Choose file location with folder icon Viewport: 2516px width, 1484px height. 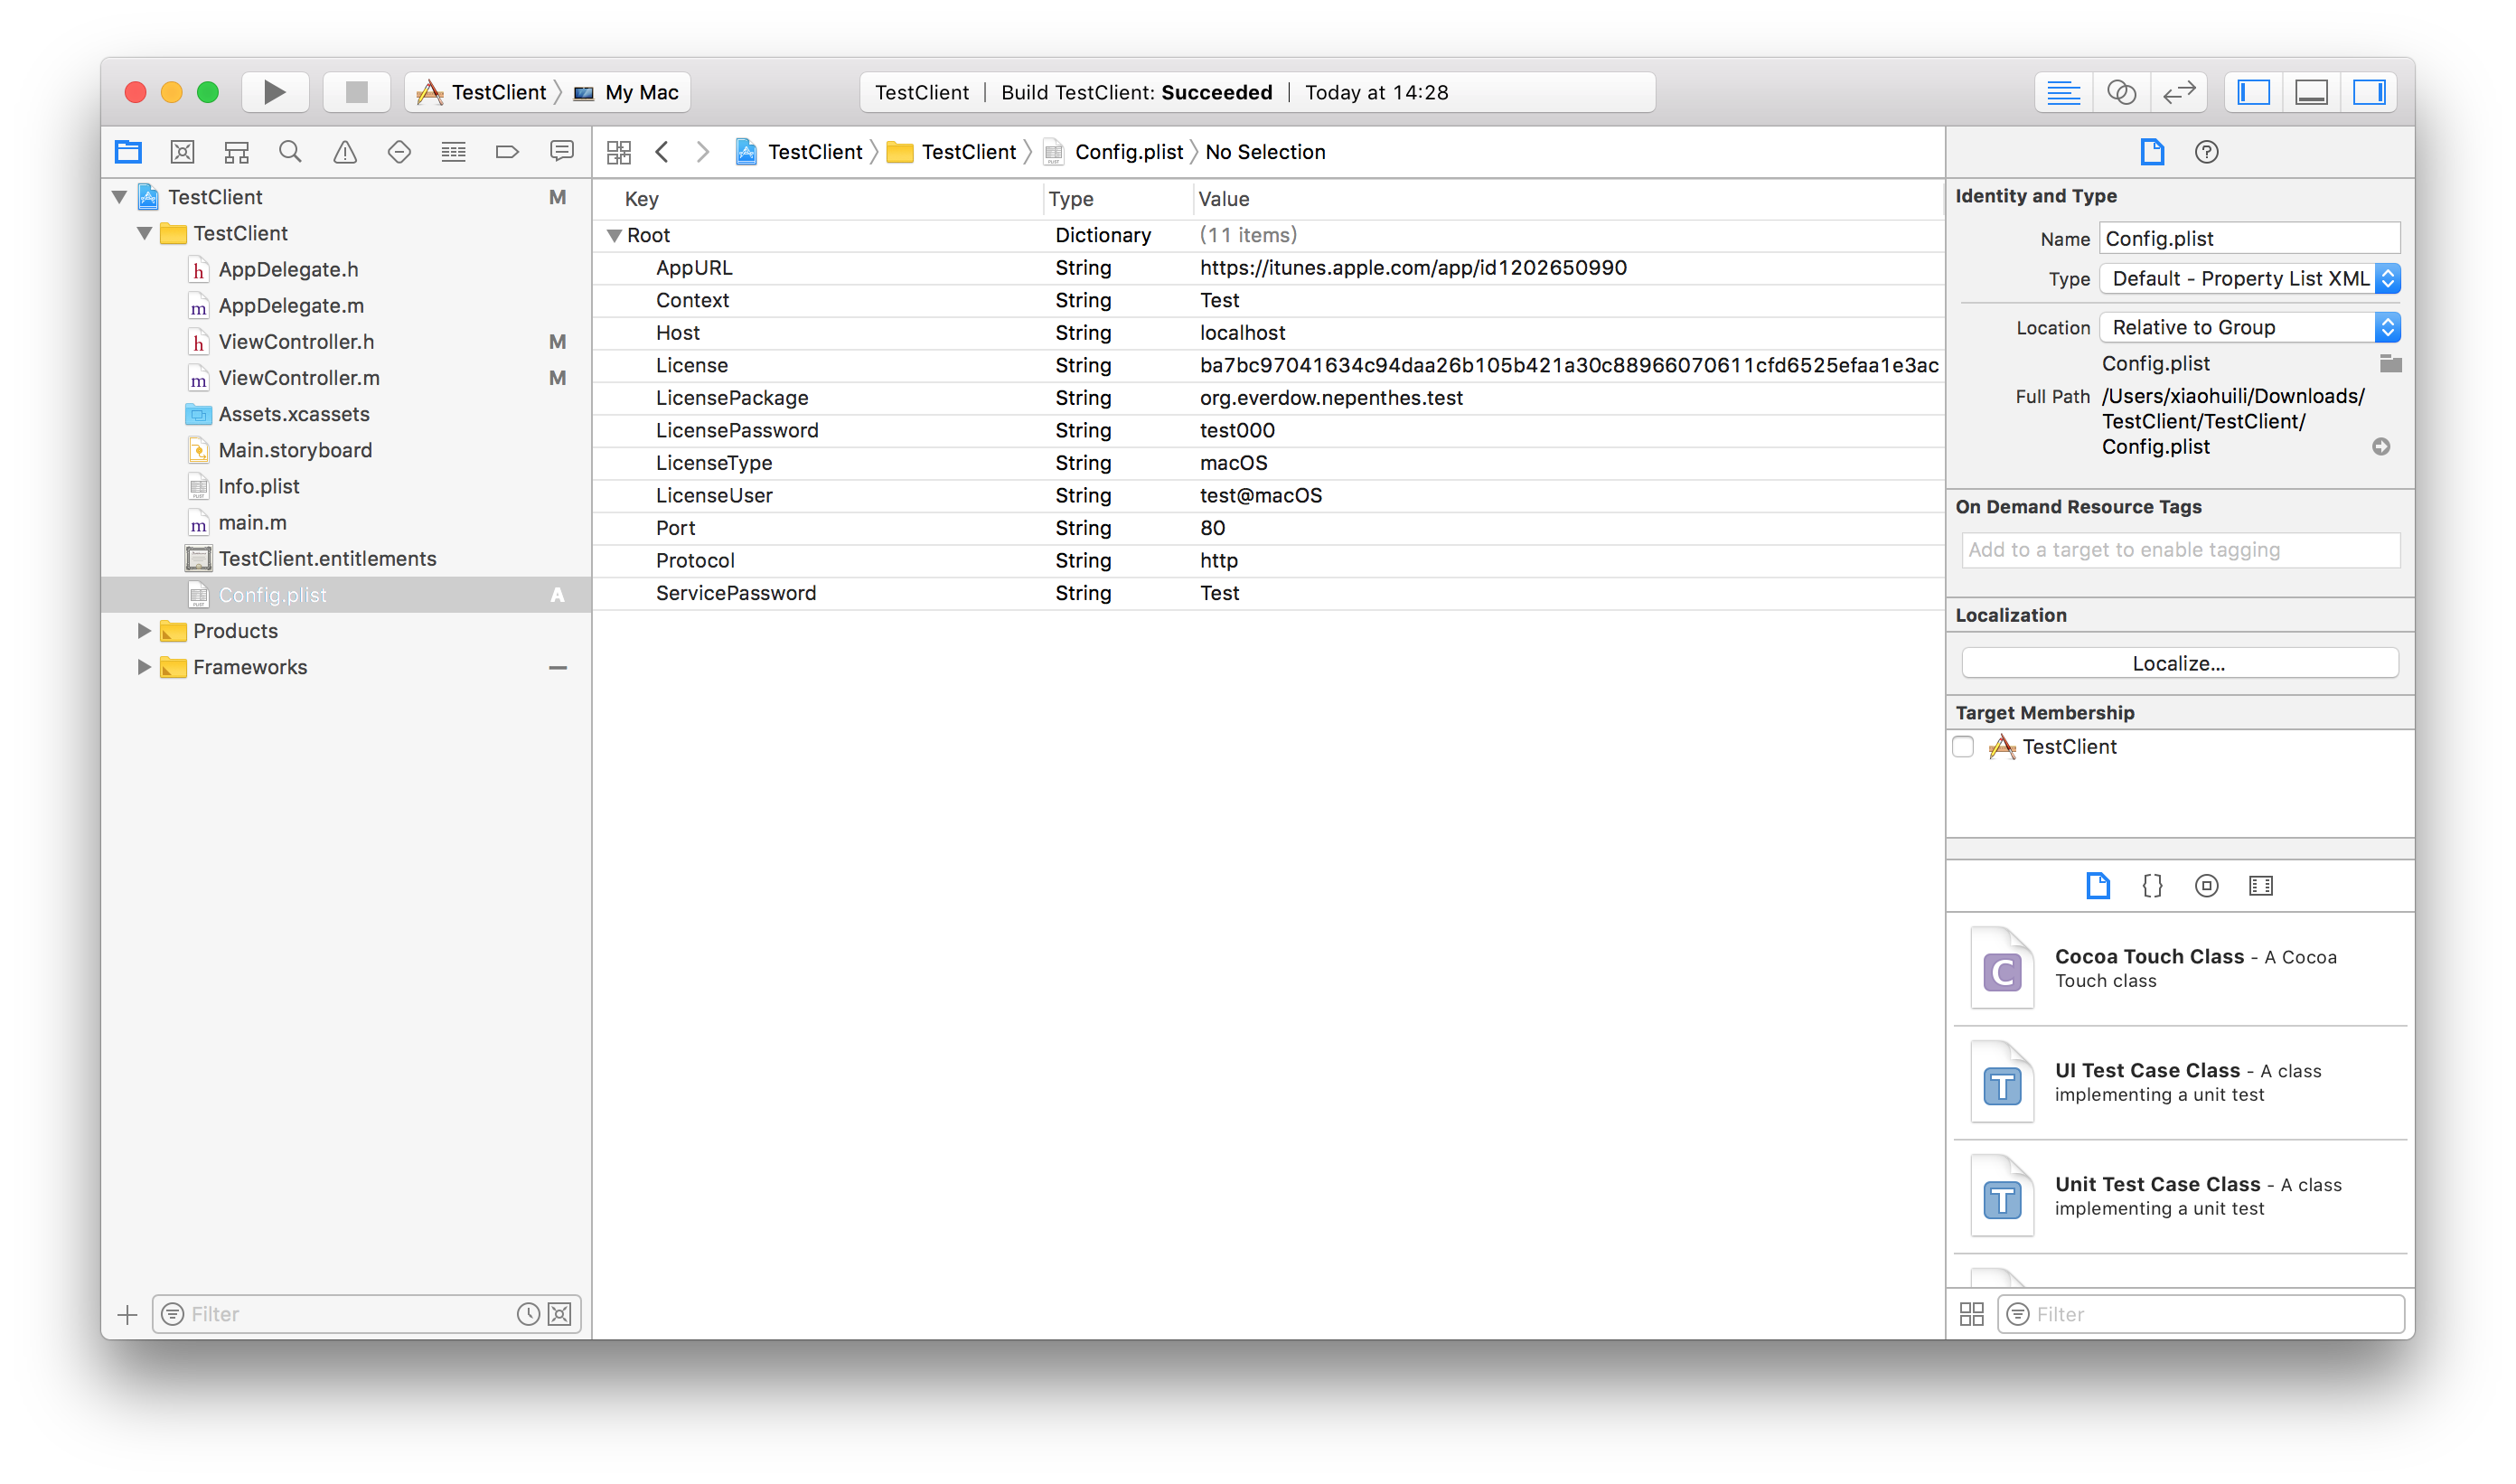click(x=2390, y=364)
